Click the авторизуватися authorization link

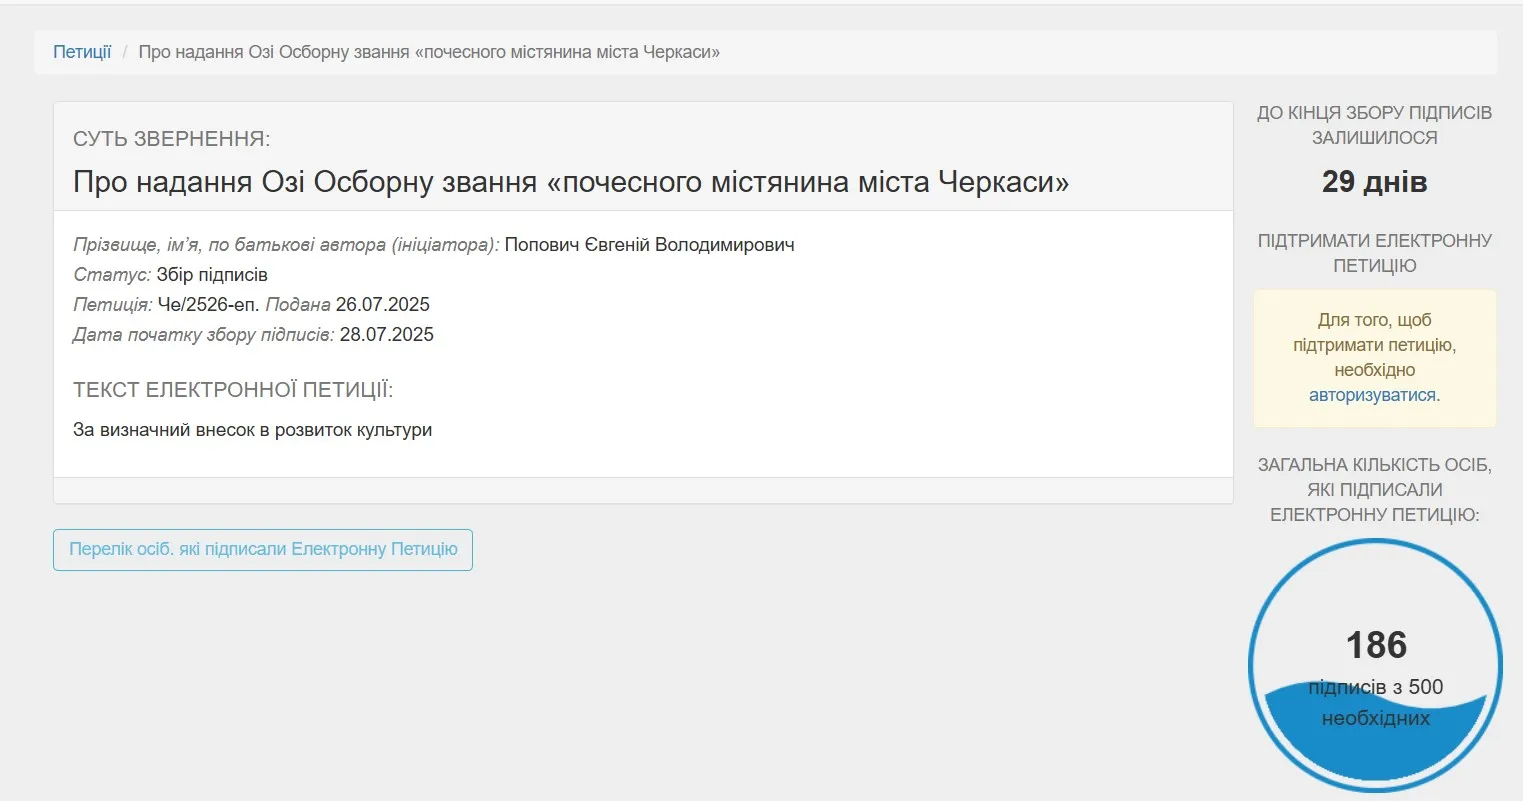(x=1372, y=395)
